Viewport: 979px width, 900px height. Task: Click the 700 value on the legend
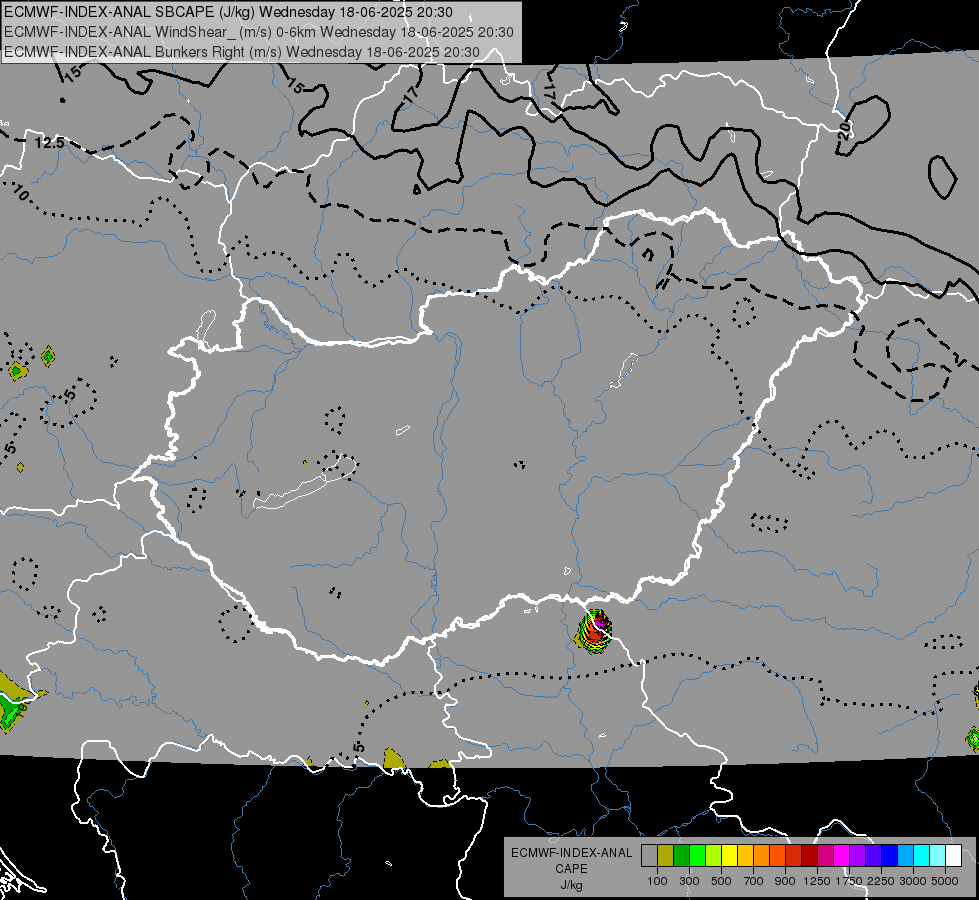point(754,881)
